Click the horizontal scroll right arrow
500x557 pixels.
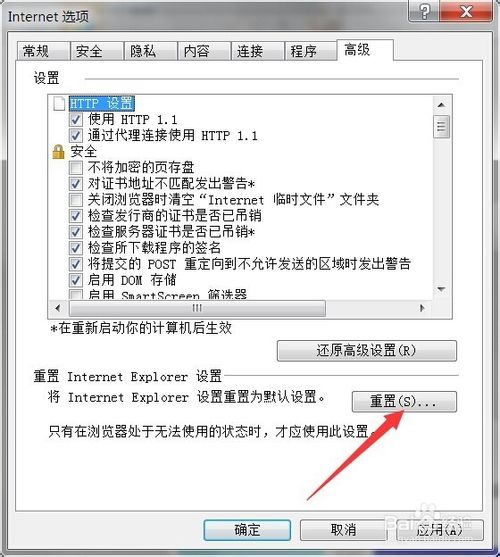click(422, 308)
